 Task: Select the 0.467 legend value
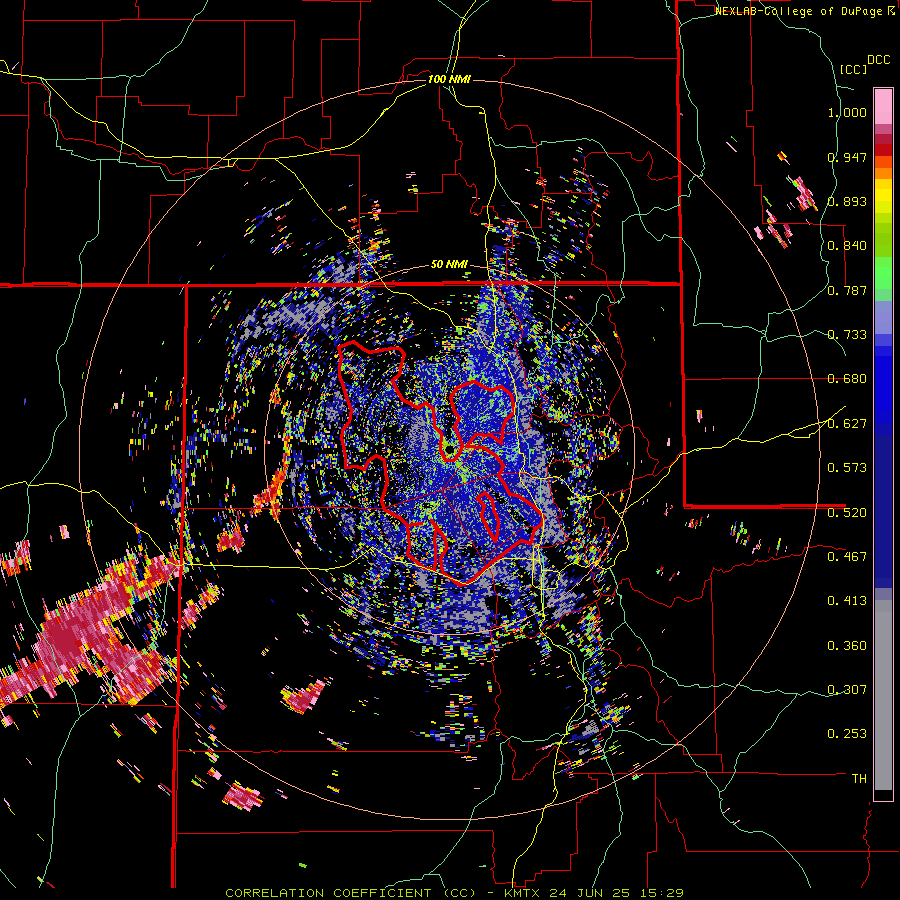click(x=847, y=557)
